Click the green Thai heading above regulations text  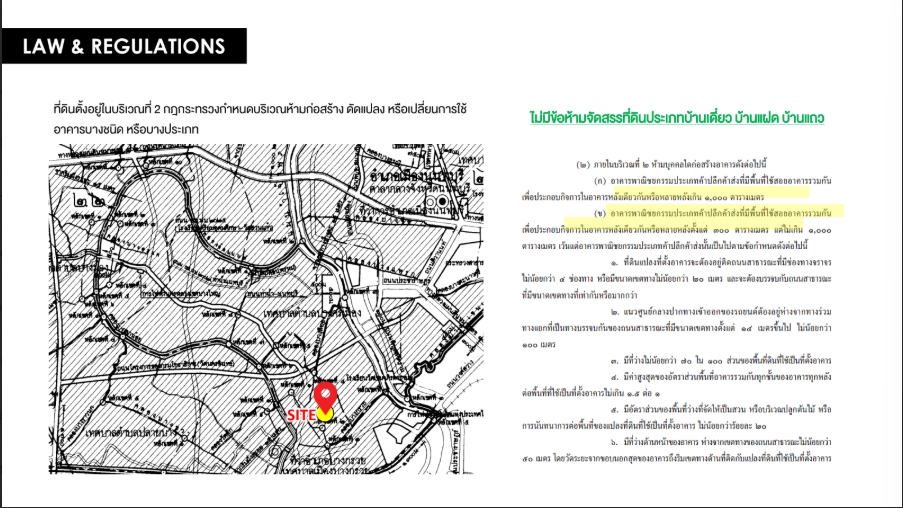(x=677, y=118)
